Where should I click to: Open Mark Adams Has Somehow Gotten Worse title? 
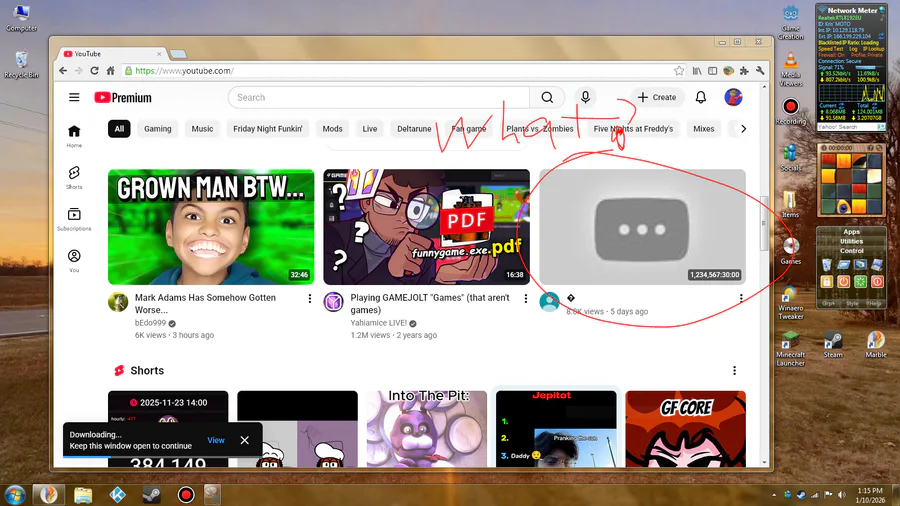205,303
